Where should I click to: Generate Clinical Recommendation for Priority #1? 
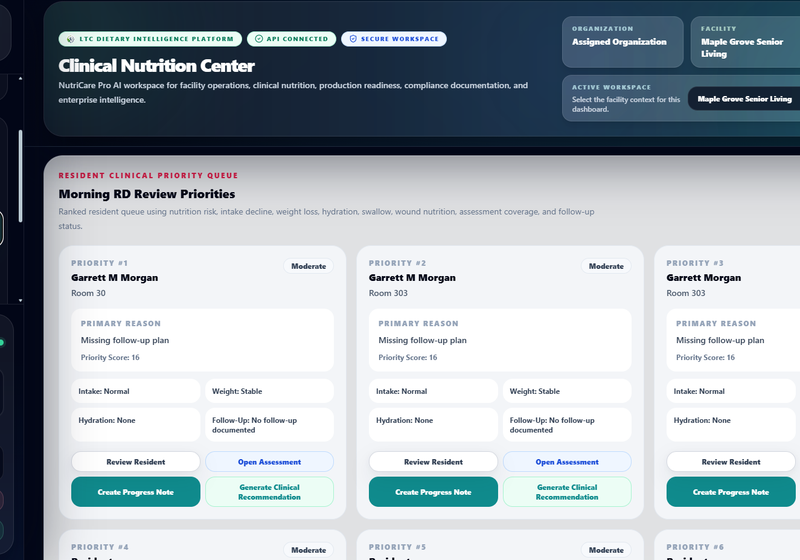(269, 492)
